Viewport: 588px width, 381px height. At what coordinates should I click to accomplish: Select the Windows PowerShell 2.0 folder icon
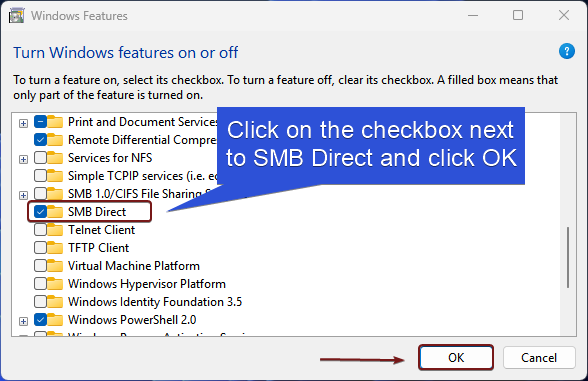[x=55, y=320]
